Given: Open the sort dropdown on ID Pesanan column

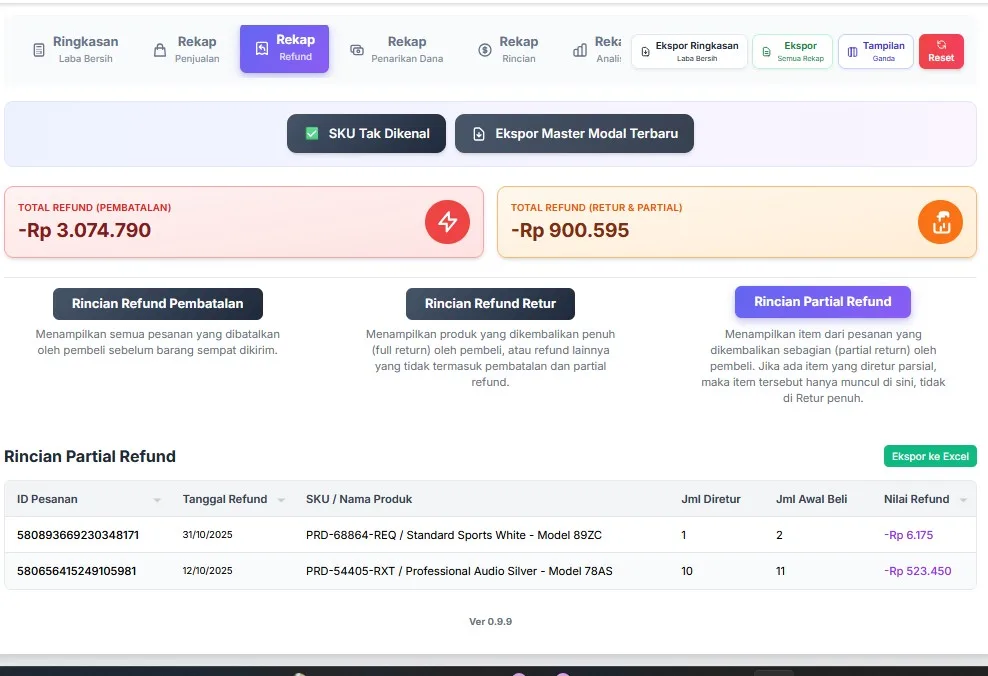Looking at the screenshot, I should (157, 499).
